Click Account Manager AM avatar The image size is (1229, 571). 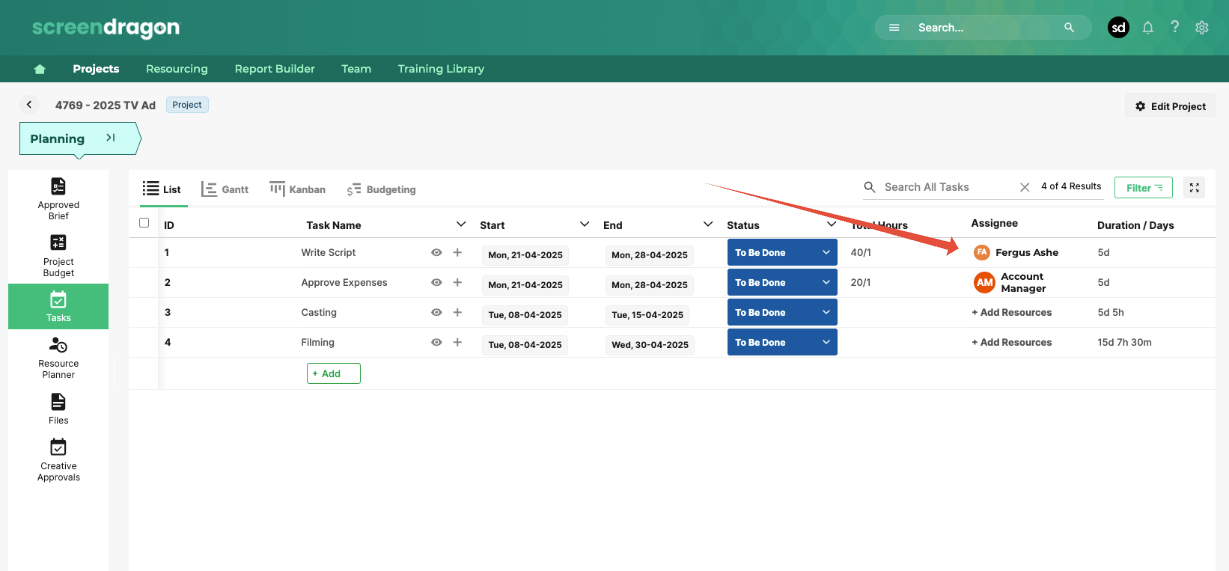[985, 283]
